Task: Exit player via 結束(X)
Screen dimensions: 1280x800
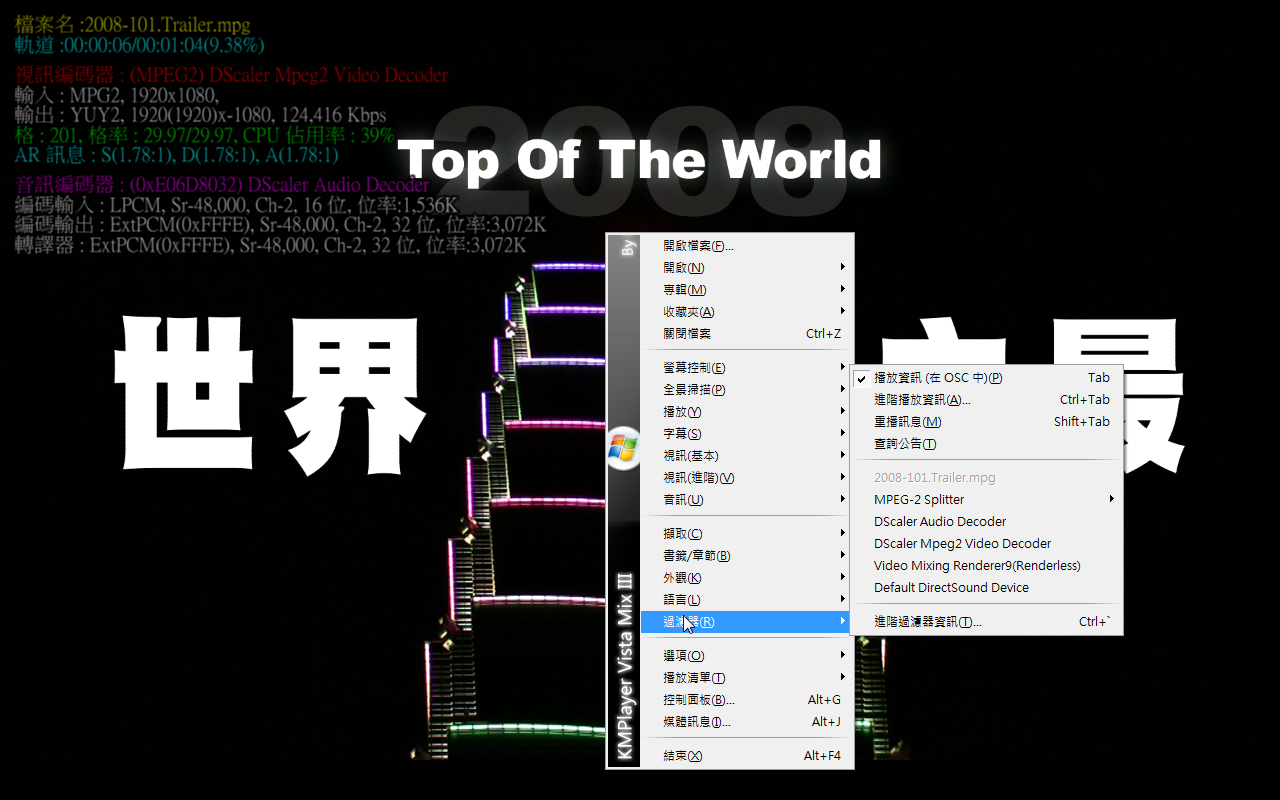Action: (x=682, y=756)
